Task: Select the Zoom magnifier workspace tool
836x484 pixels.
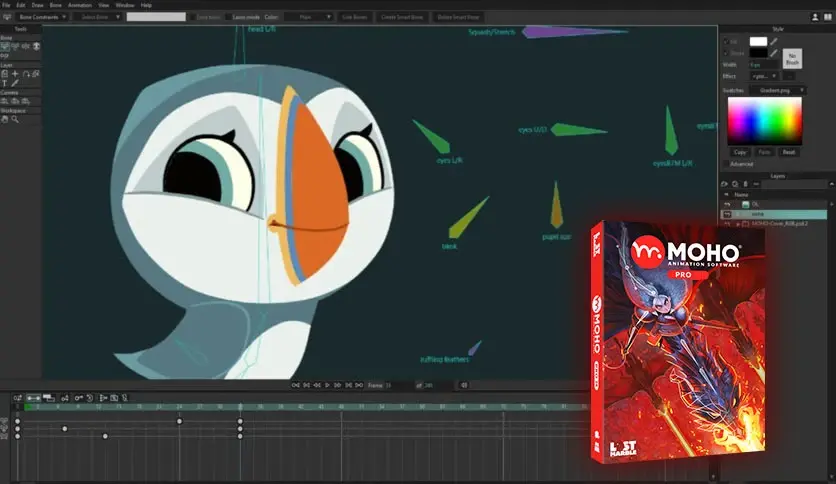Action: [13, 119]
